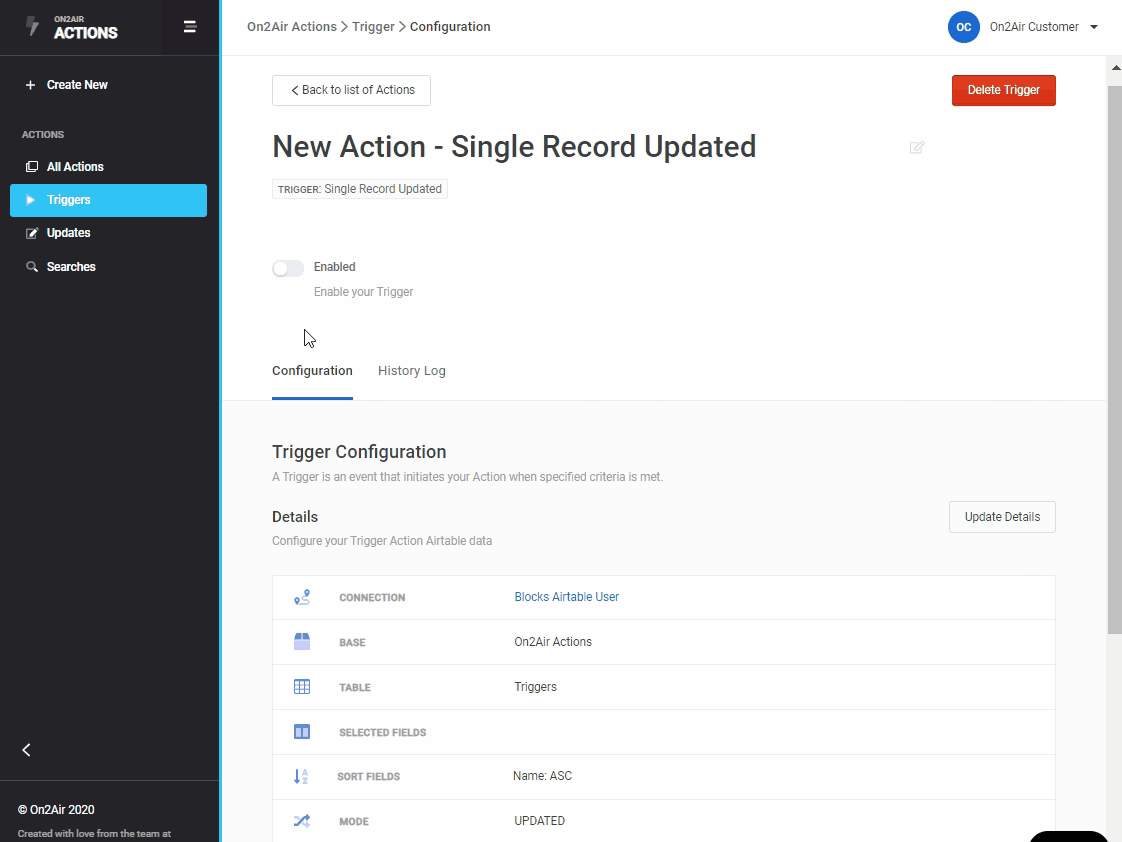
Task: Click the Selected Fields column icon
Action: pyautogui.click(x=302, y=732)
